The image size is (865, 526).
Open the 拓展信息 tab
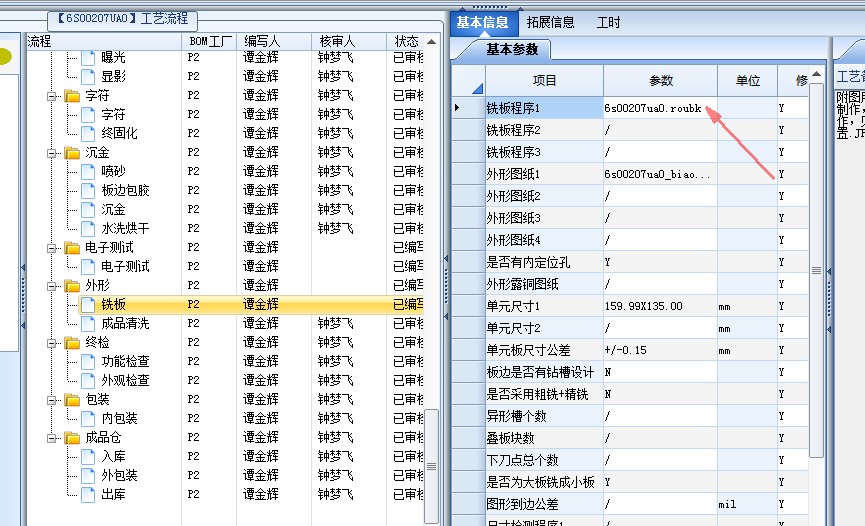(x=550, y=23)
